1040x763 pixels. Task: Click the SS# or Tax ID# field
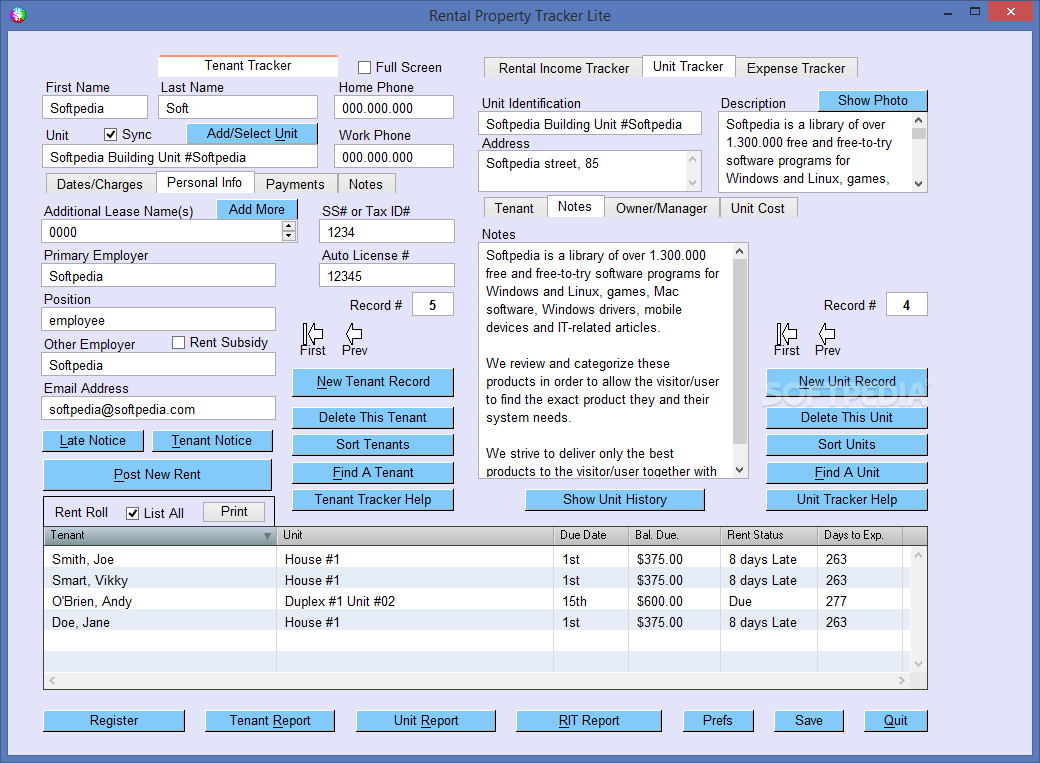point(387,232)
